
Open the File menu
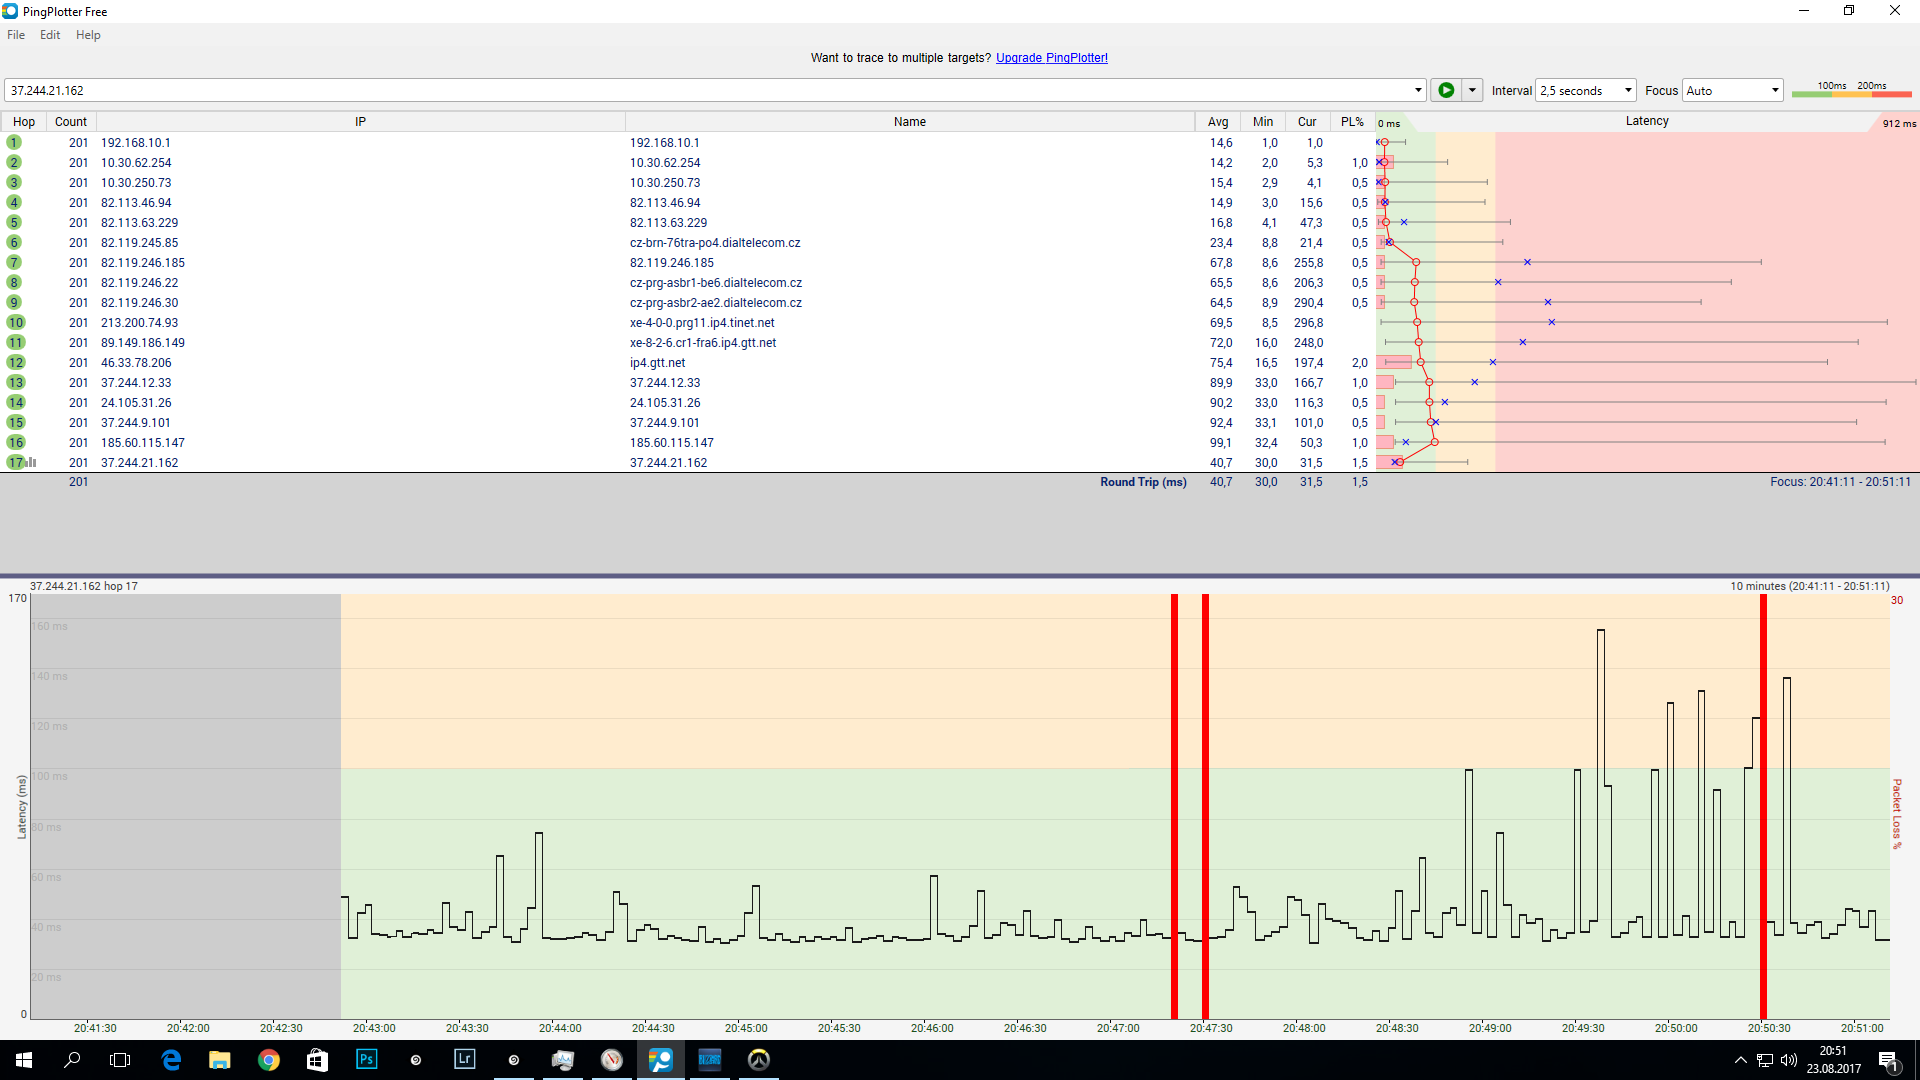click(16, 35)
